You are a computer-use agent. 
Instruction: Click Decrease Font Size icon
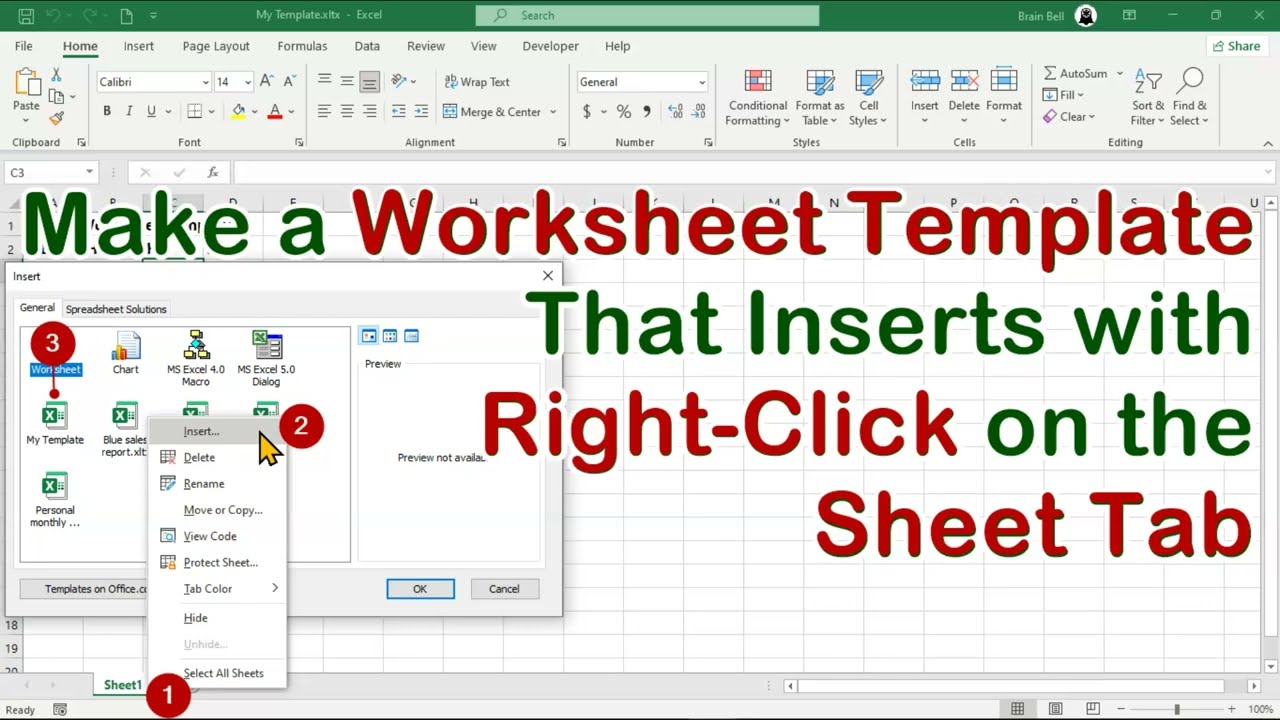[x=289, y=82]
